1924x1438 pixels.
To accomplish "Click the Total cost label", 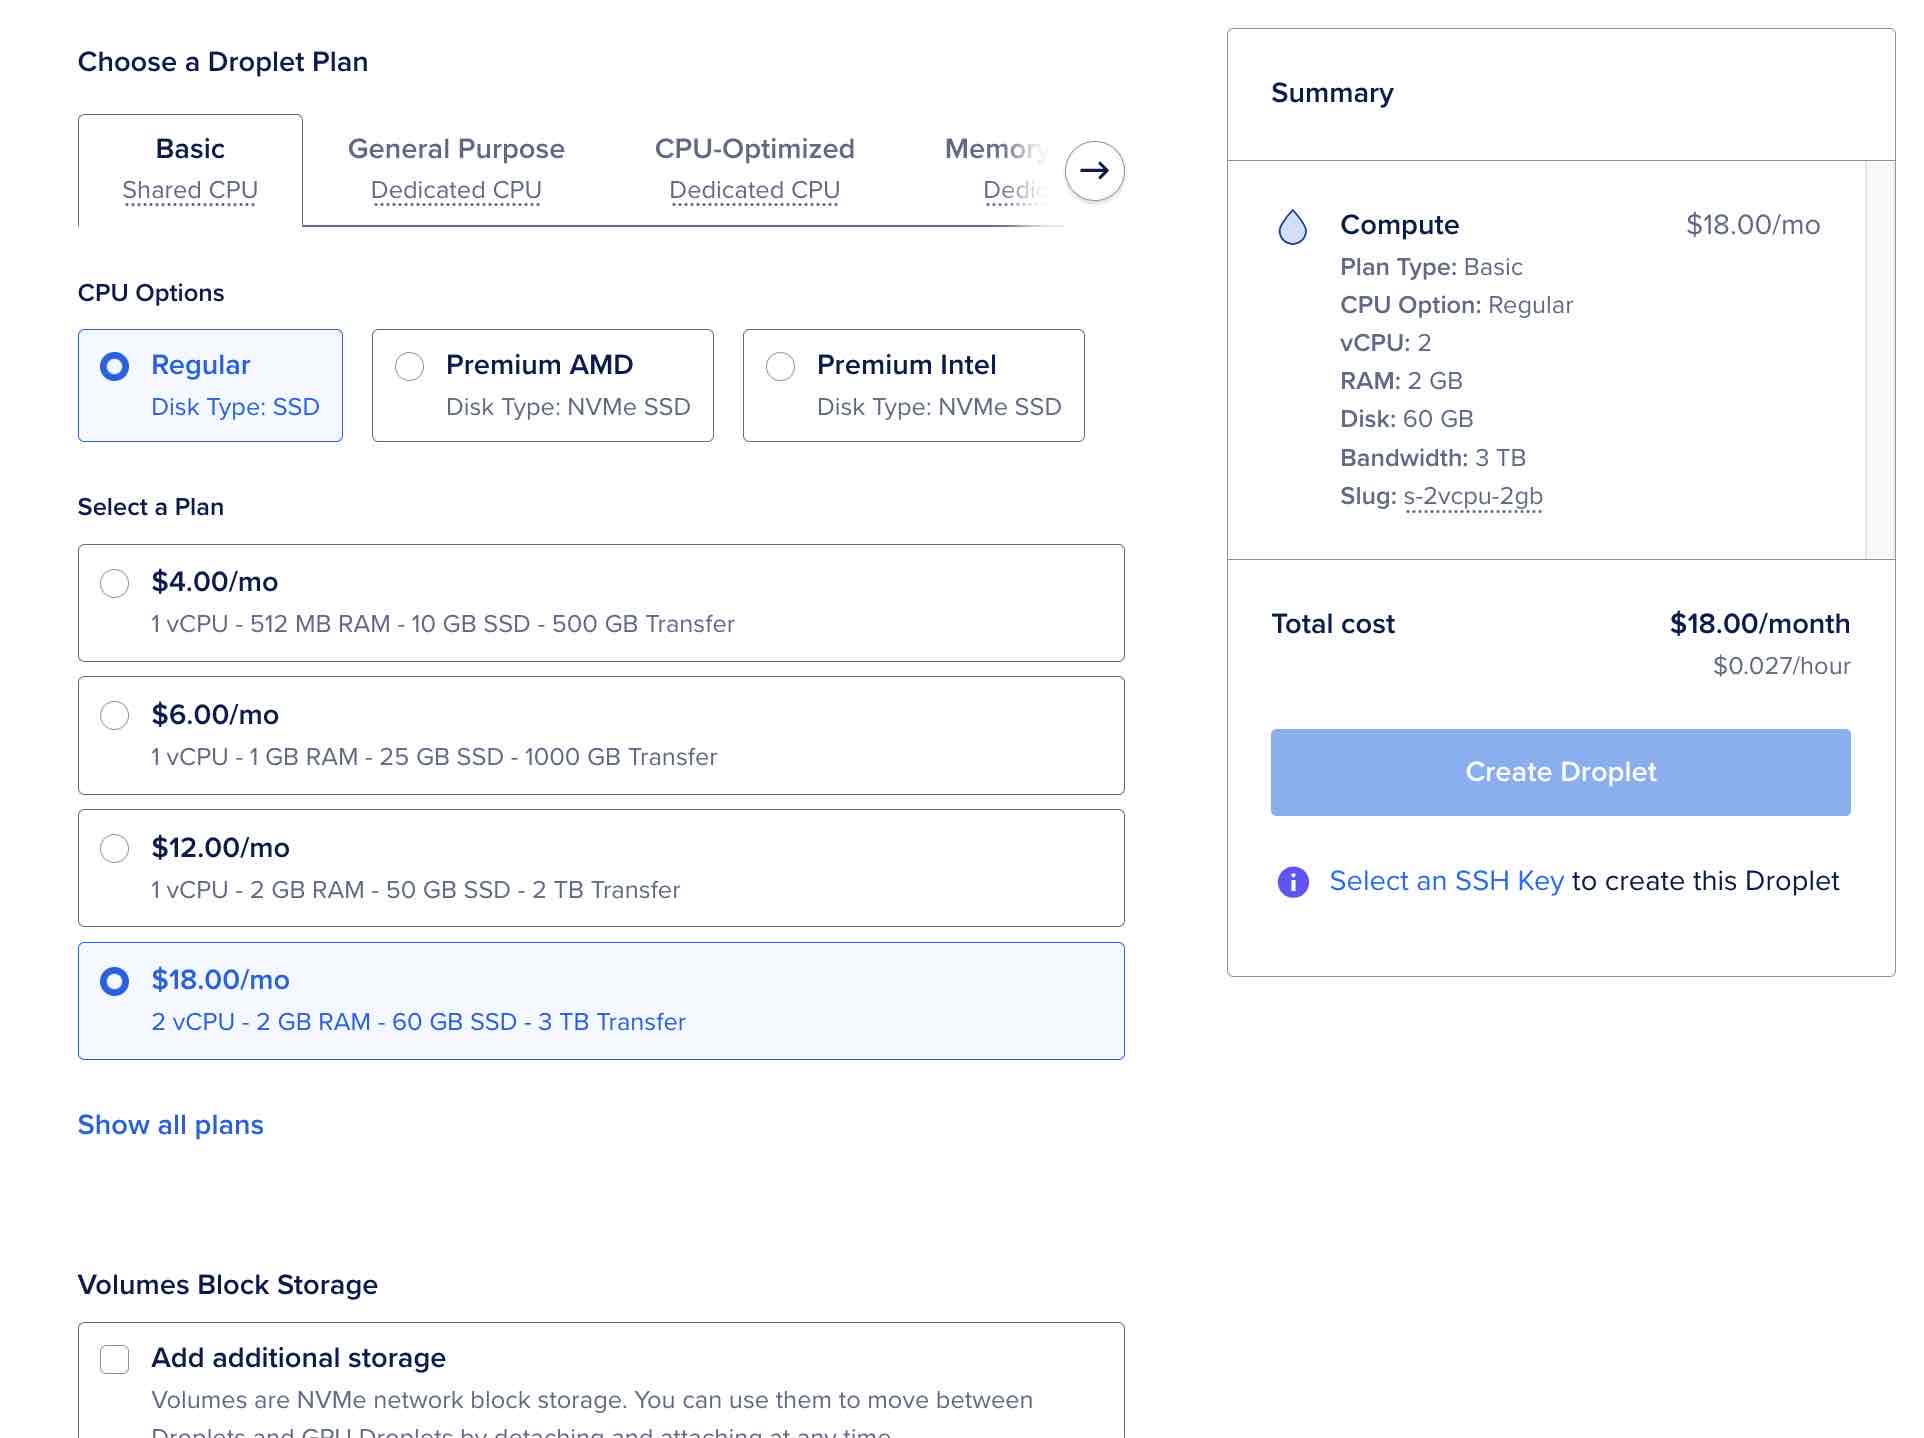I will pyautogui.click(x=1333, y=624).
